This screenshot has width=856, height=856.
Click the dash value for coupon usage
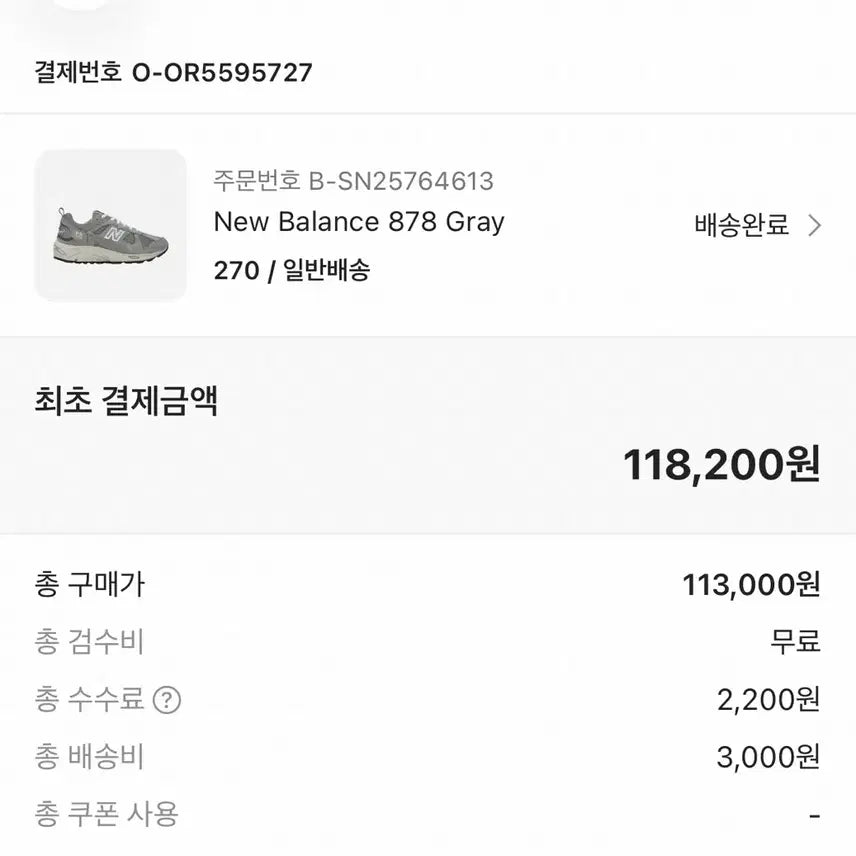click(x=814, y=816)
